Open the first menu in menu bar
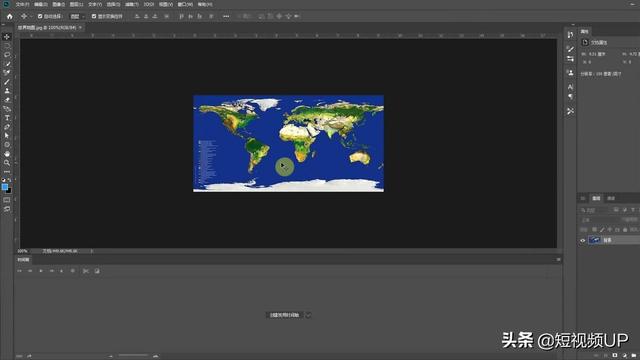640x360 pixels. [22, 4]
